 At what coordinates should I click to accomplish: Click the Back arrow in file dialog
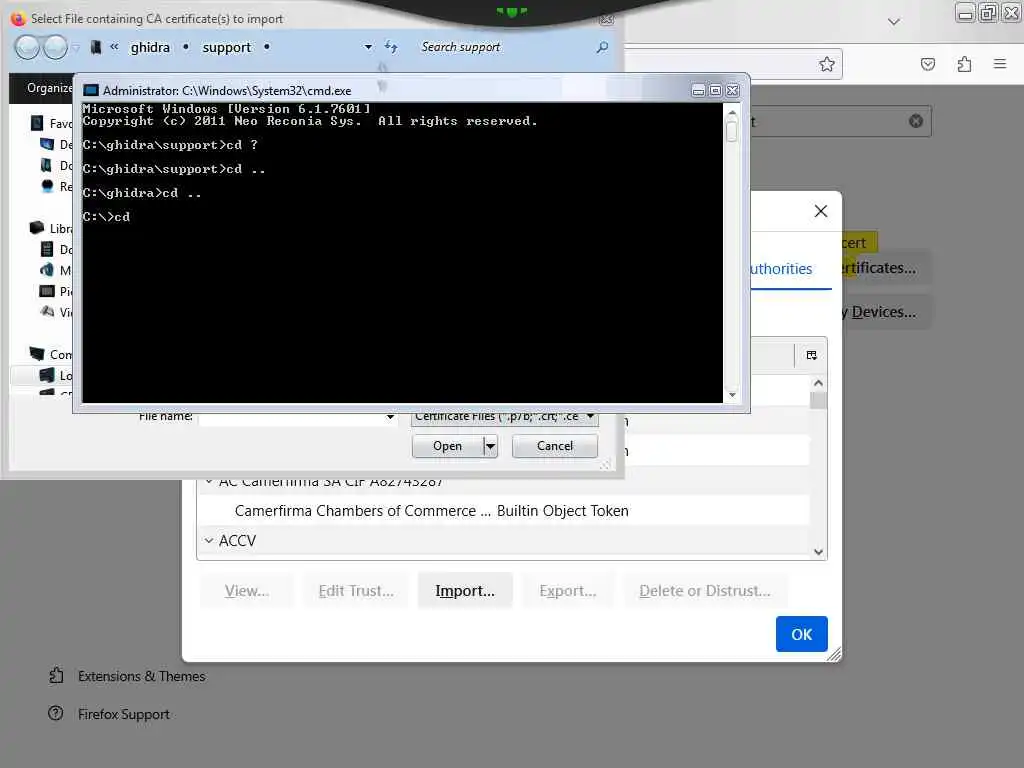click(x=27, y=47)
